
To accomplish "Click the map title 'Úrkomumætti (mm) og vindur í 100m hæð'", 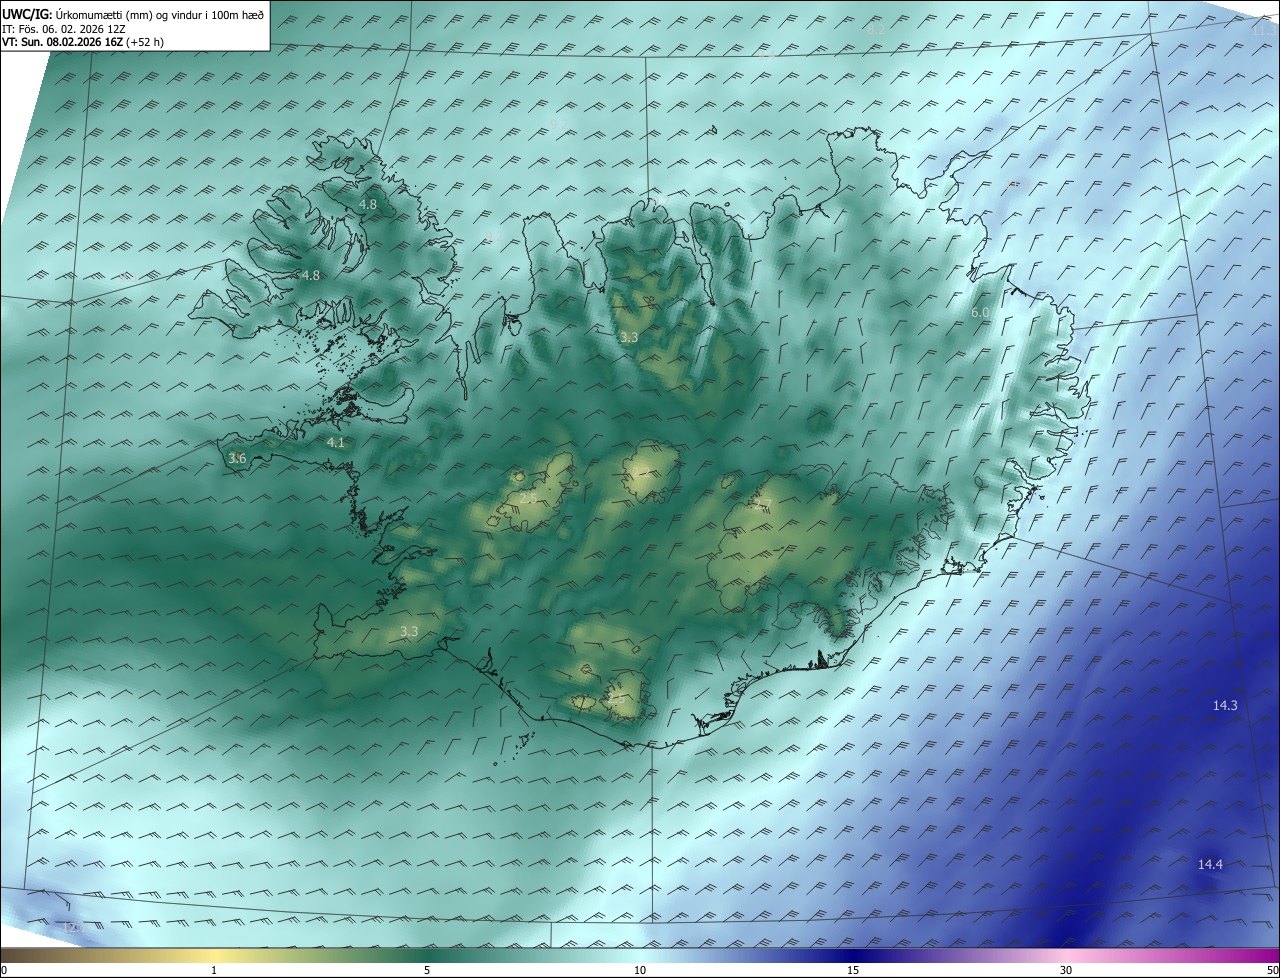I will click(x=160, y=15).
